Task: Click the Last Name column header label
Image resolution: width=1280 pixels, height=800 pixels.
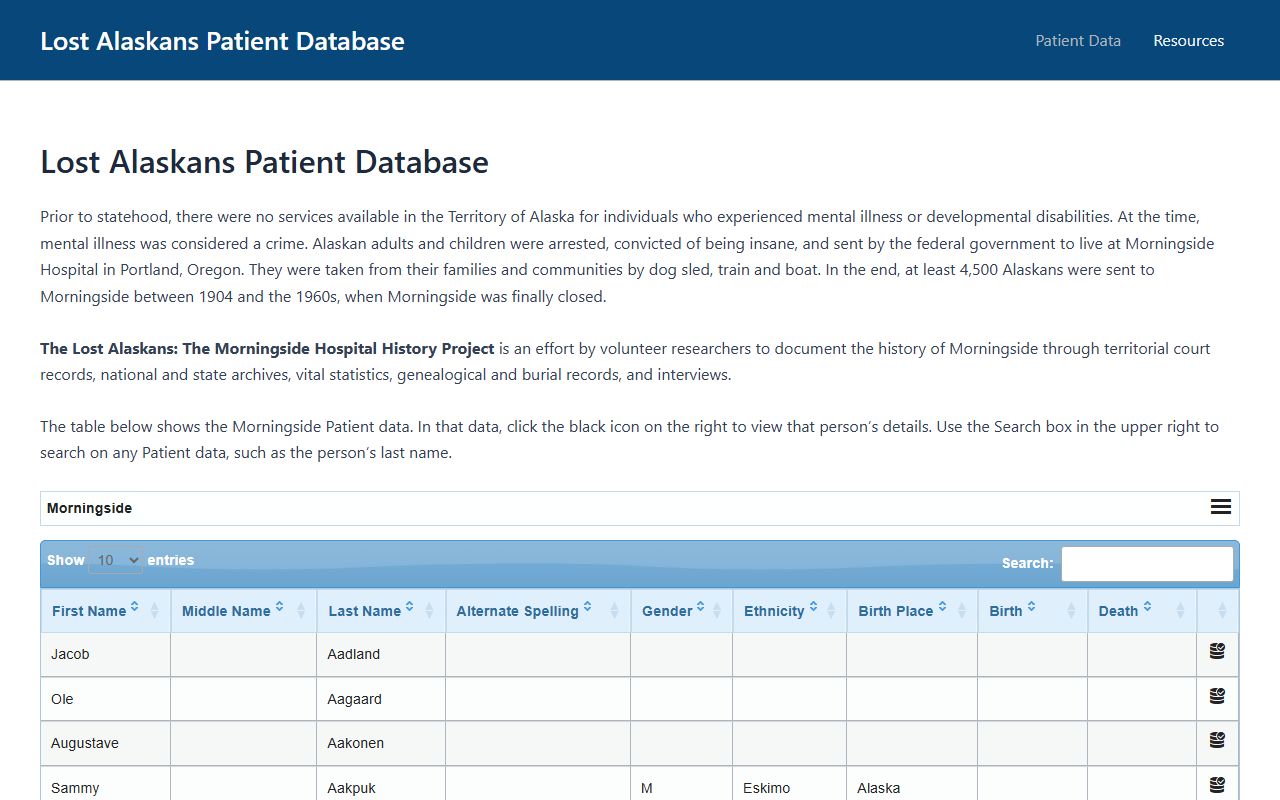Action: (x=364, y=611)
